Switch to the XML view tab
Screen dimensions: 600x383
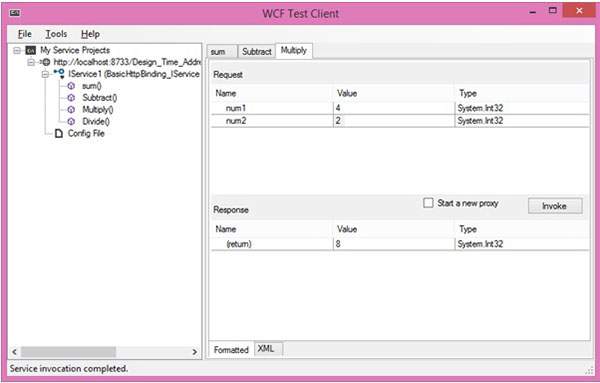(266, 349)
